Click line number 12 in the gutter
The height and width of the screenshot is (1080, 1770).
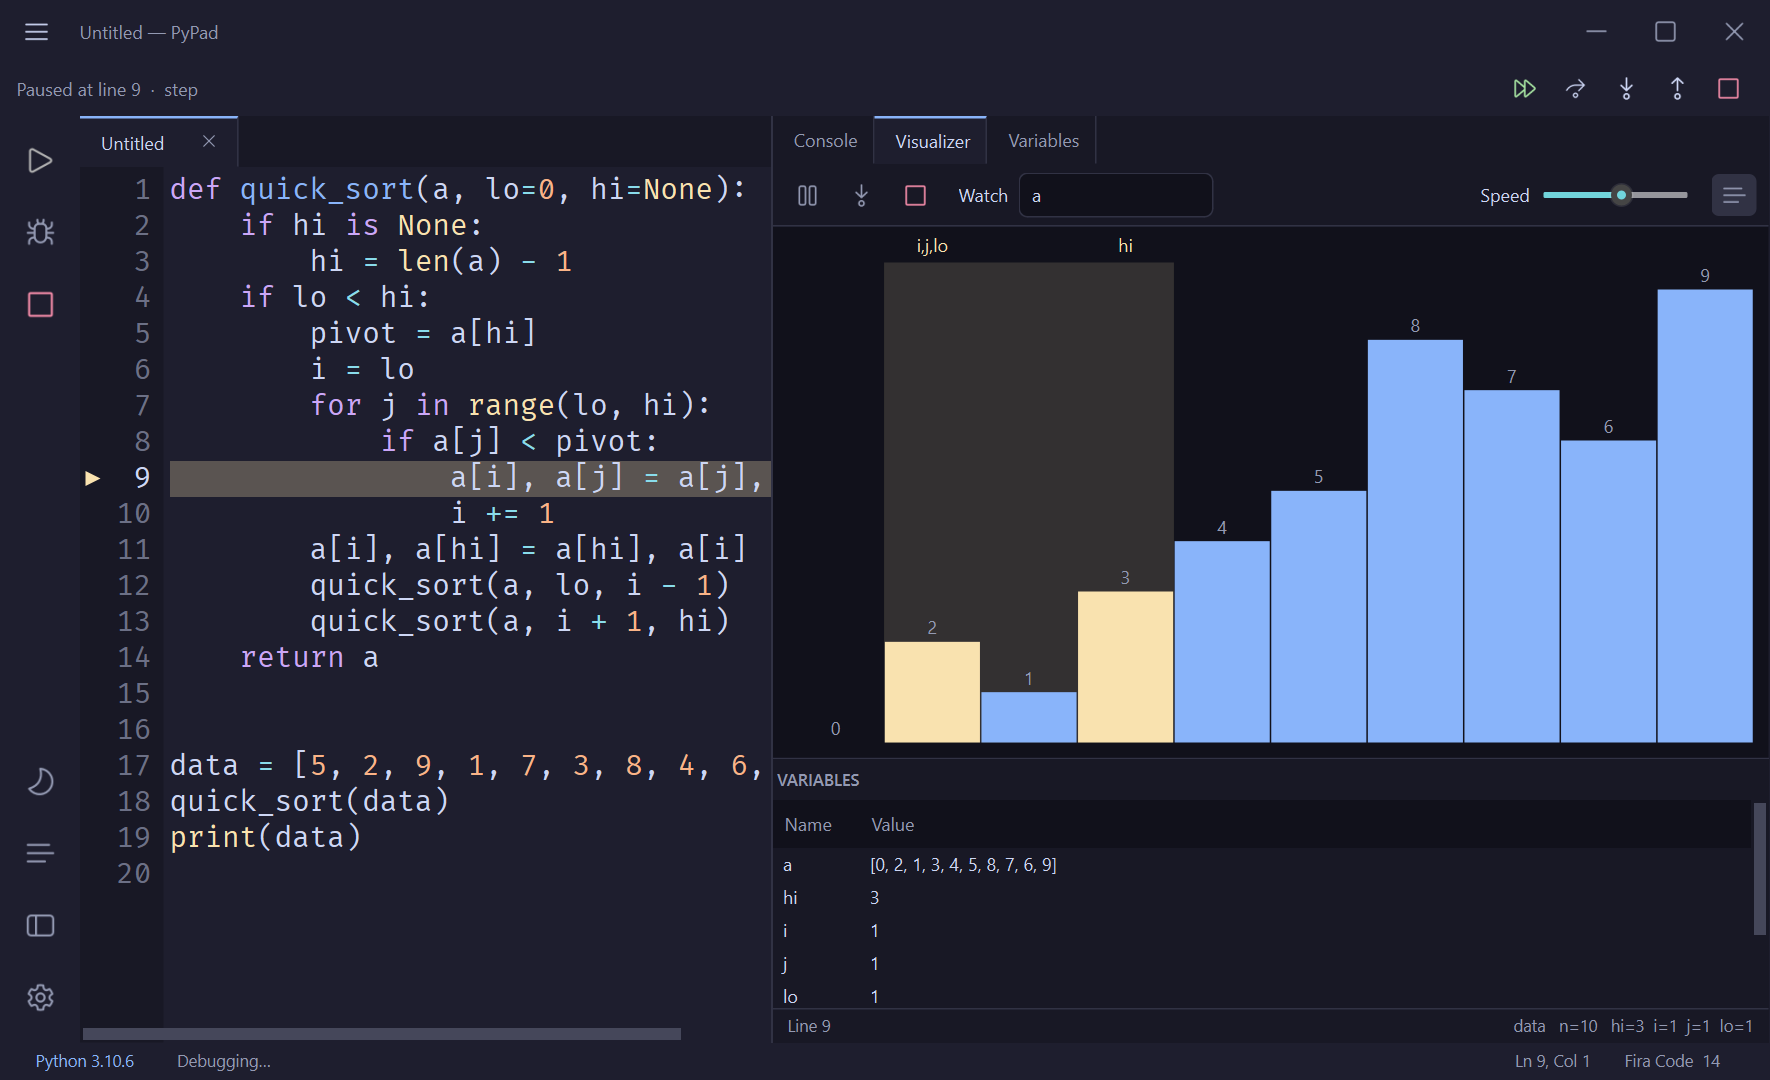point(134,585)
